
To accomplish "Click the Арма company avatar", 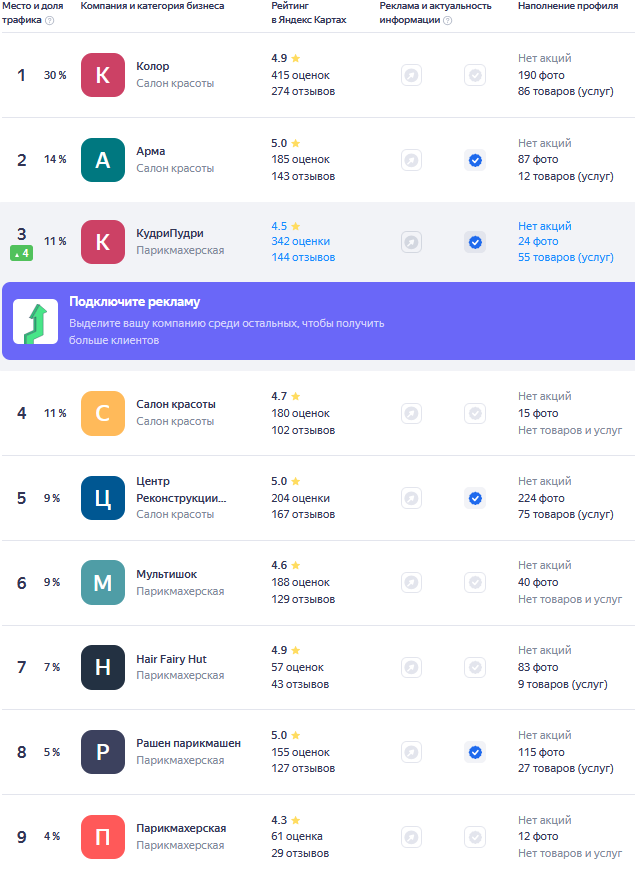I will [x=103, y=160].
